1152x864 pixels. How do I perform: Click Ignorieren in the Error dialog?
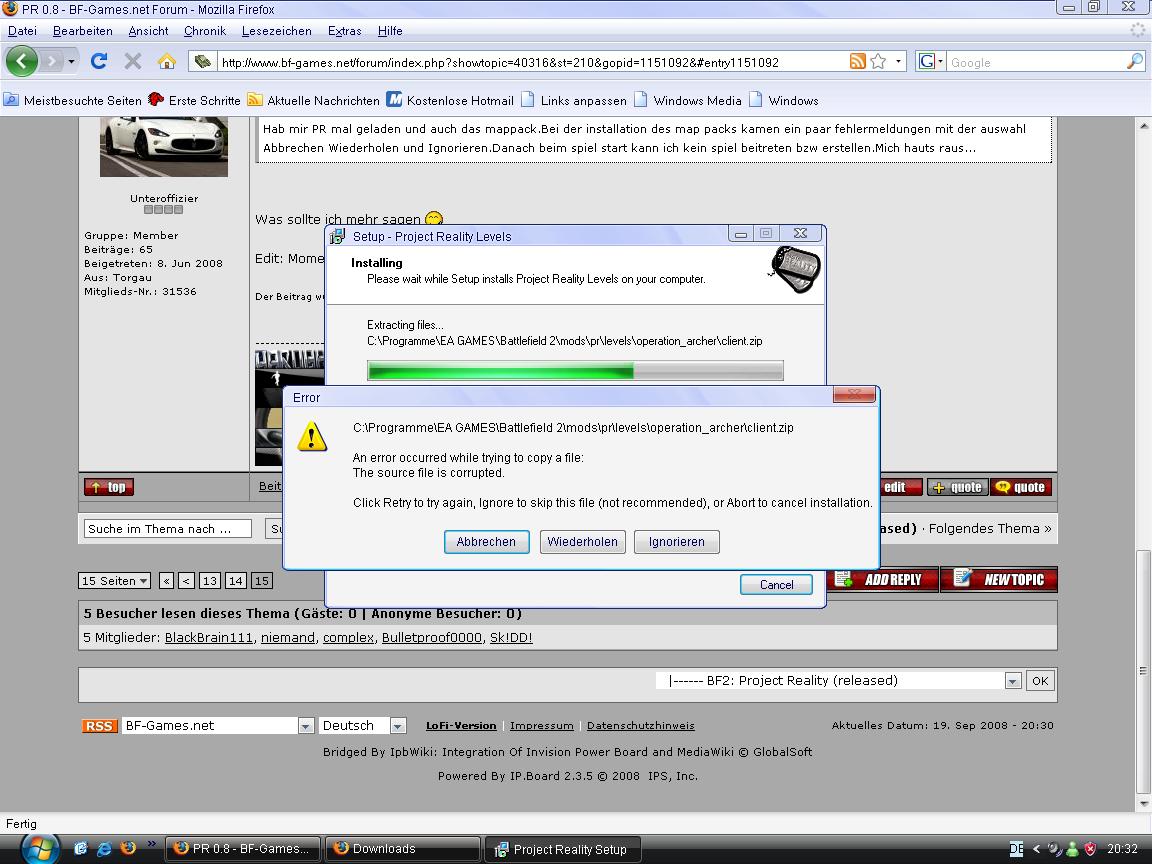pos(677,541)
